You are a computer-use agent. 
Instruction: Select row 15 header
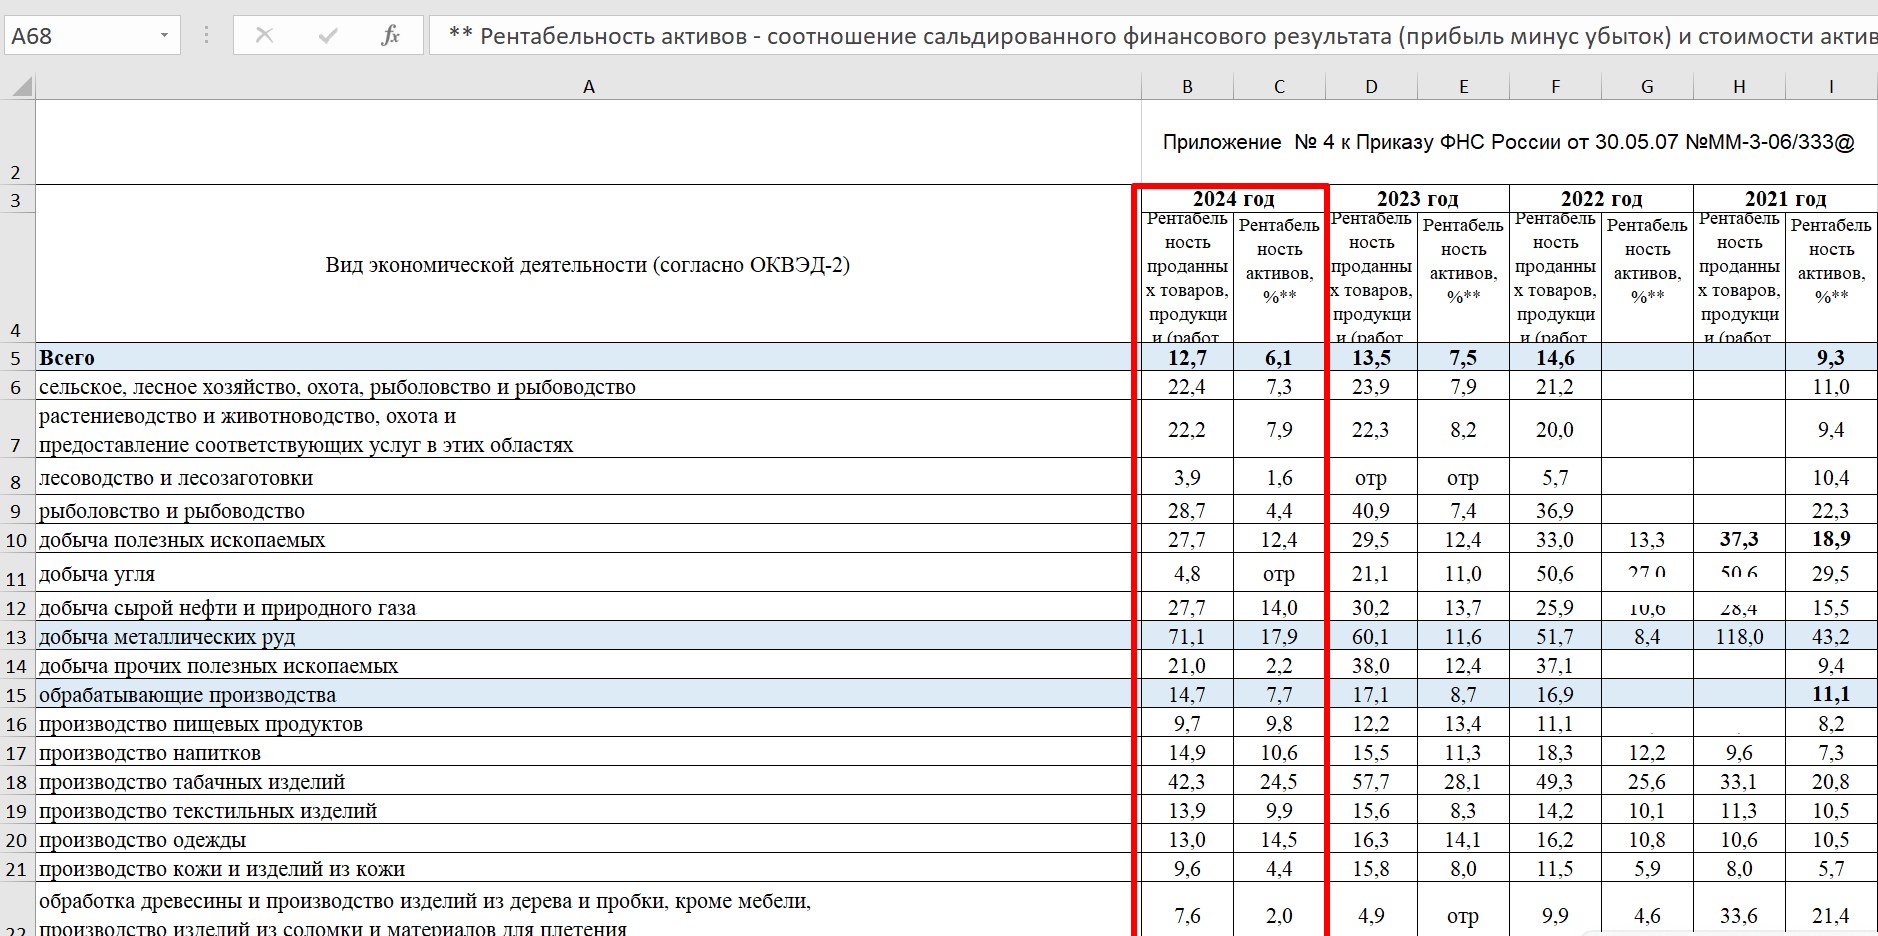point(17,695)
